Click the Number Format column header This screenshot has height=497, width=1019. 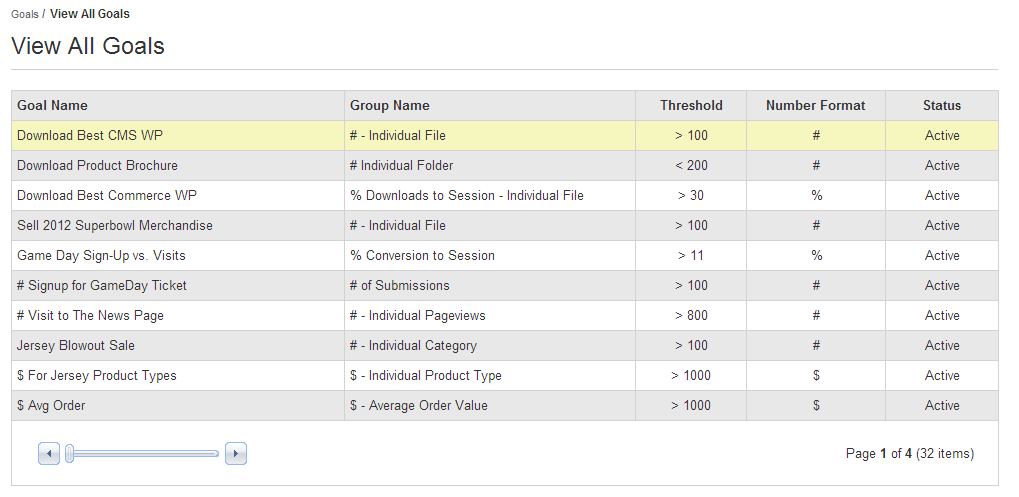(x=816, y=105)
